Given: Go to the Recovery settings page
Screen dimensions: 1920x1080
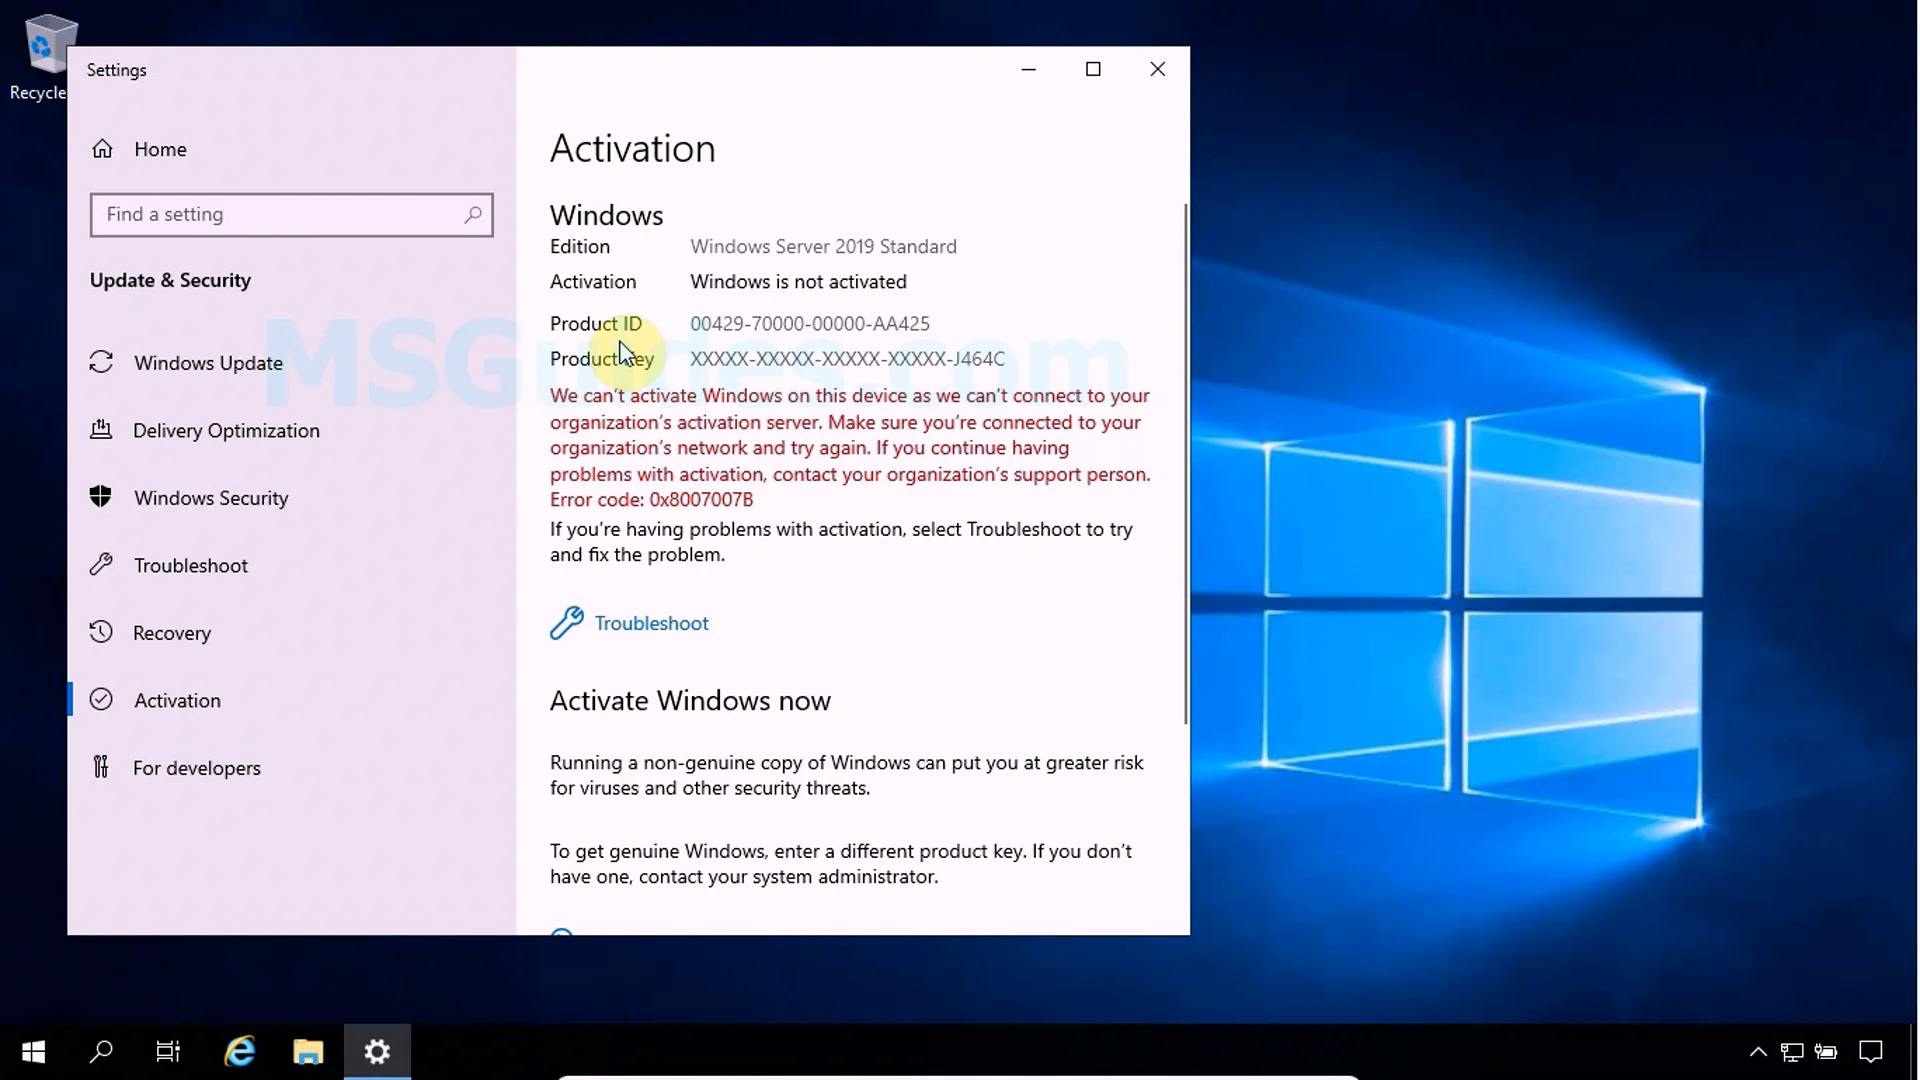Looking at the screenshot, I should pos(172,633).
